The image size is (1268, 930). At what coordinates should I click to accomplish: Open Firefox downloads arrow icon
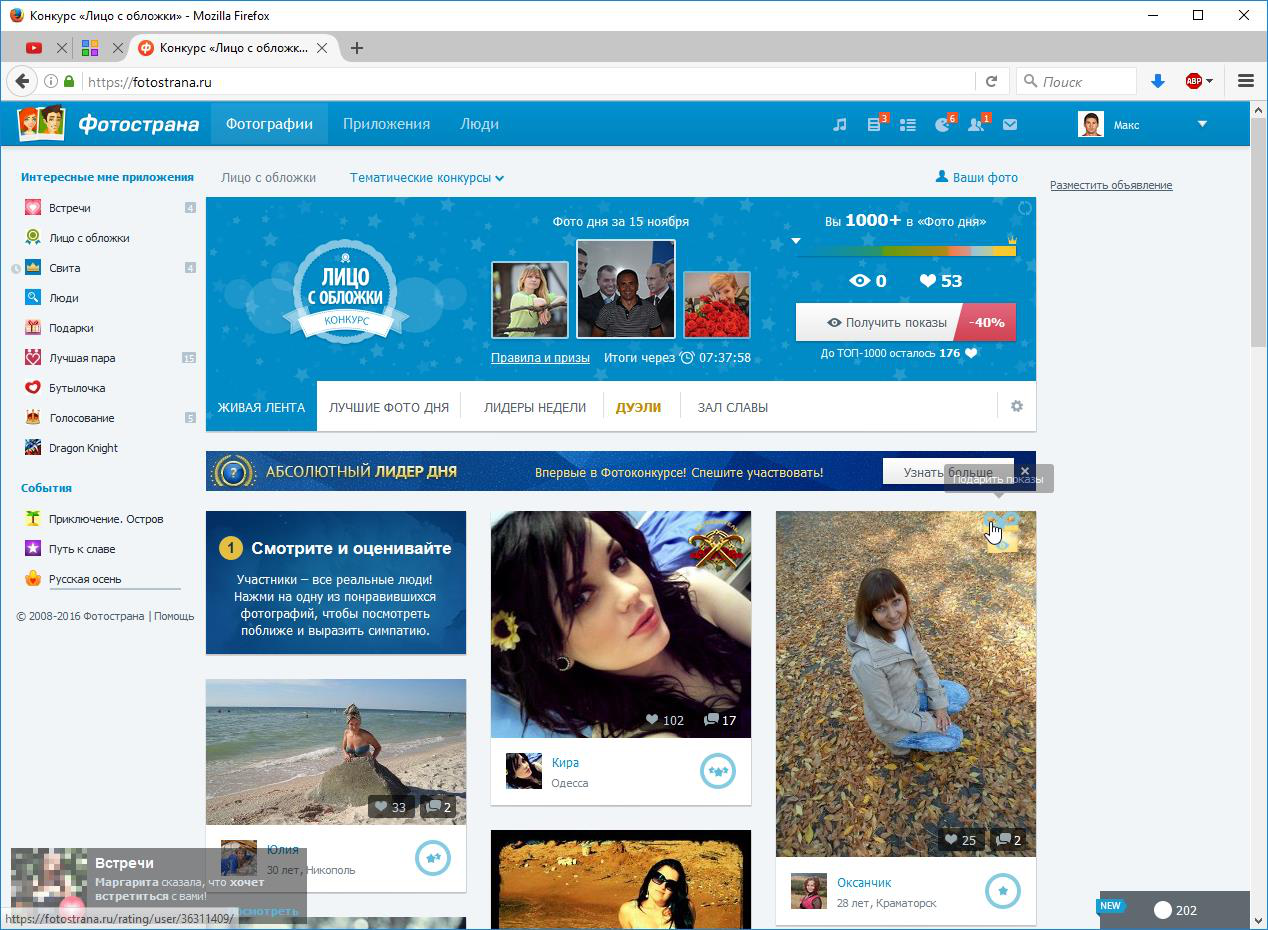point(1158,82)
